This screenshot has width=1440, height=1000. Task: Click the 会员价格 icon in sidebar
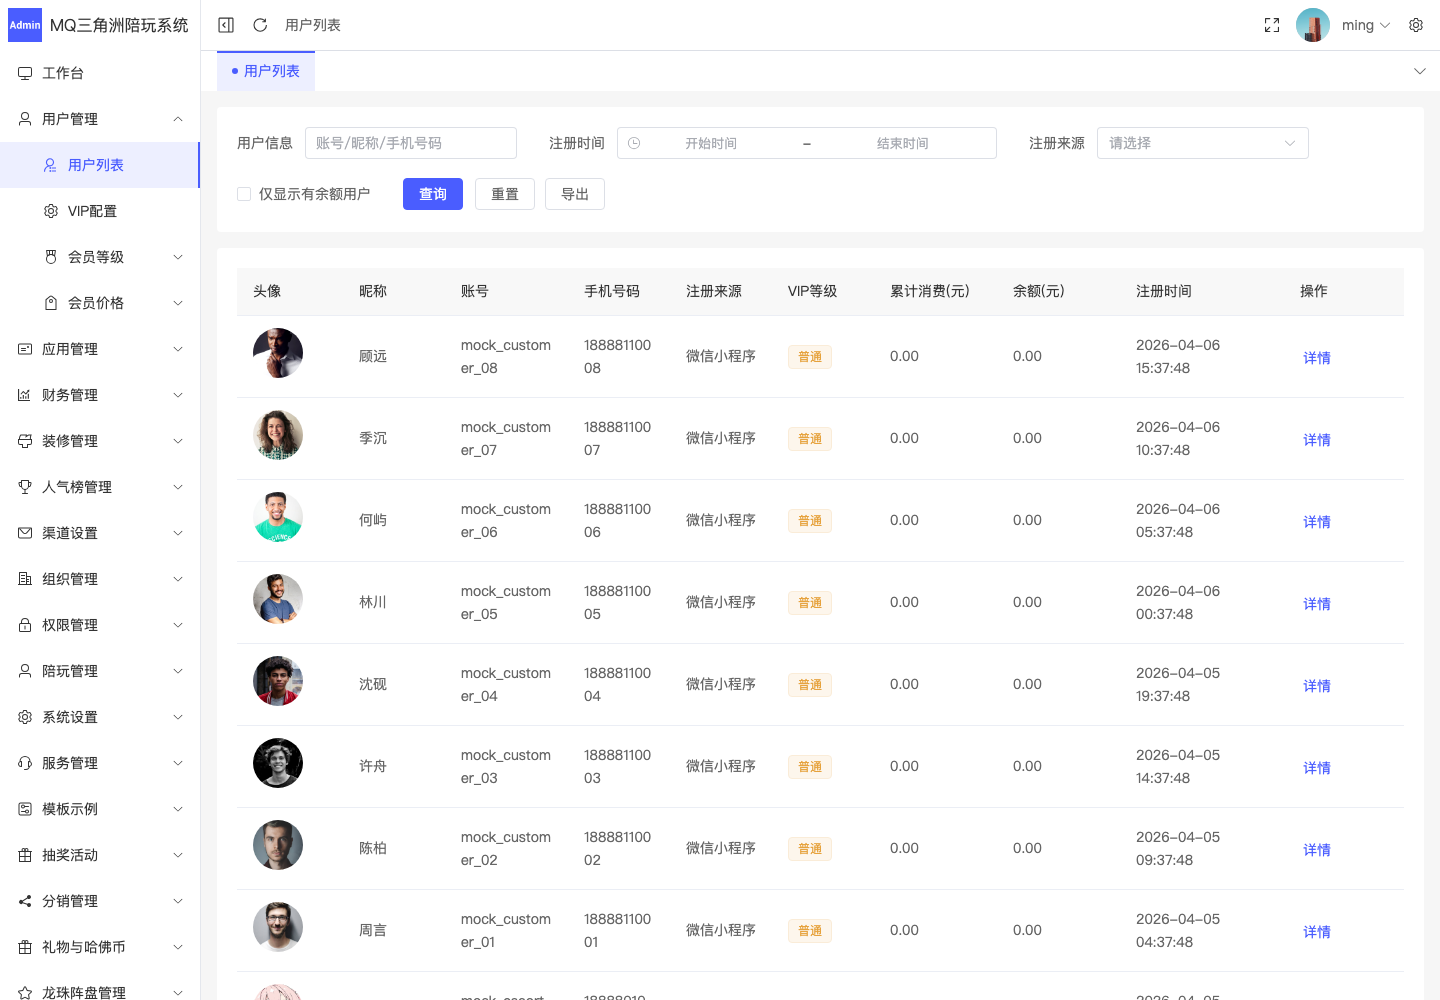click(x=51, y=303)
